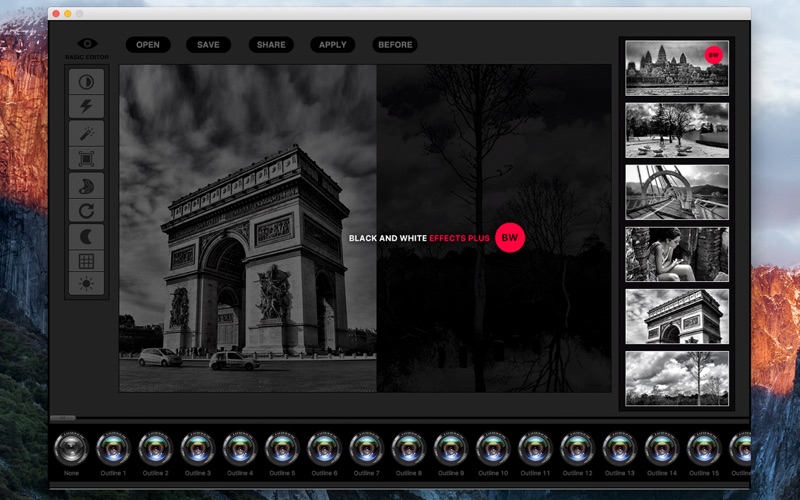The width and height of the screenshot is (800, 500).
Task: Select the Angkor Wat temple thumbnail
Action: coord(677,68)
